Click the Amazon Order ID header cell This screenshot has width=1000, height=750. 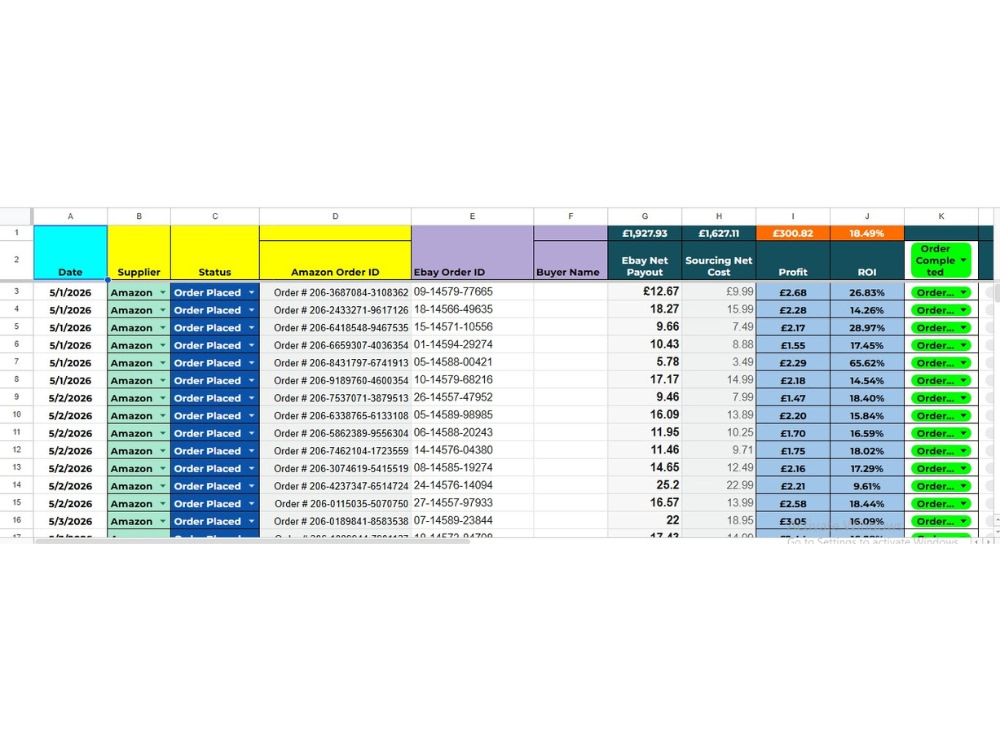(335, 260)
